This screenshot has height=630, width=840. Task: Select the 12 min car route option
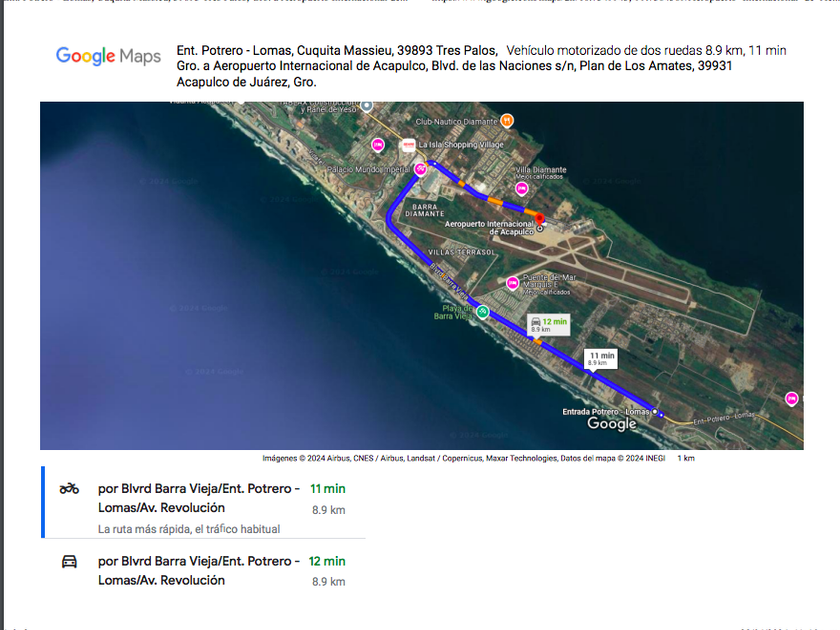click(204, 571)
